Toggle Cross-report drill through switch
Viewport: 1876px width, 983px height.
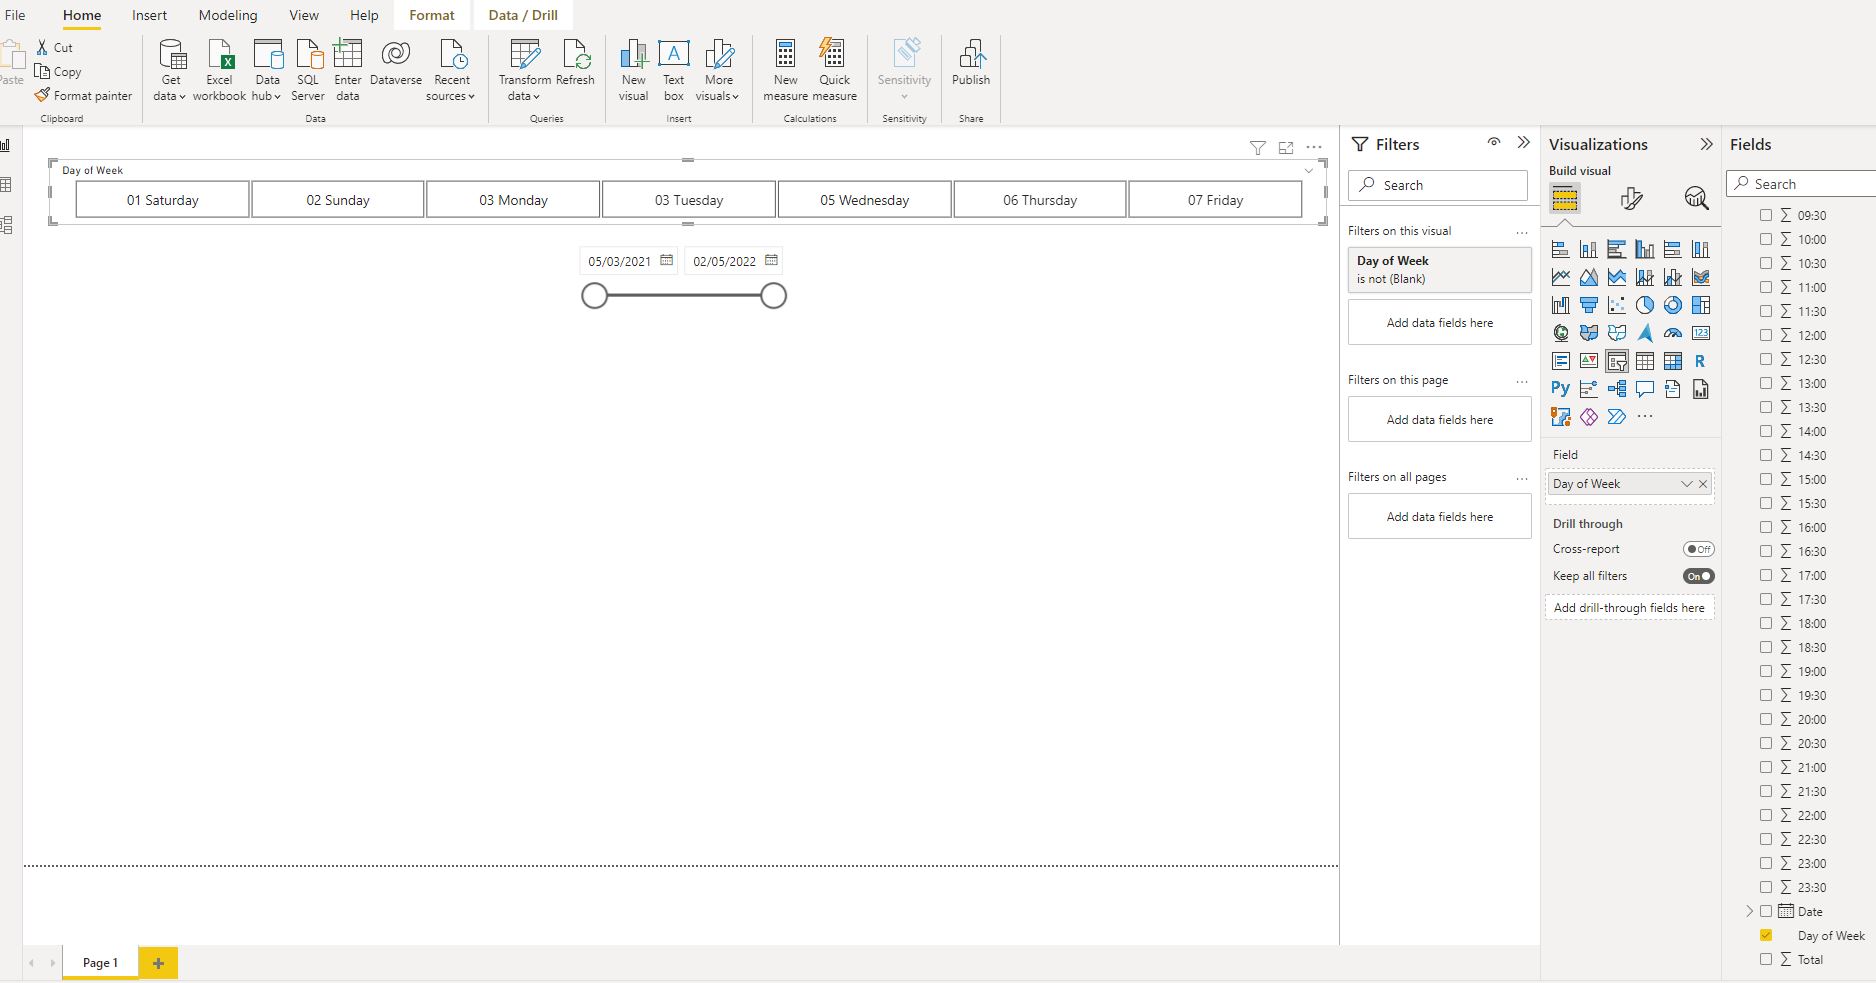1698,549
